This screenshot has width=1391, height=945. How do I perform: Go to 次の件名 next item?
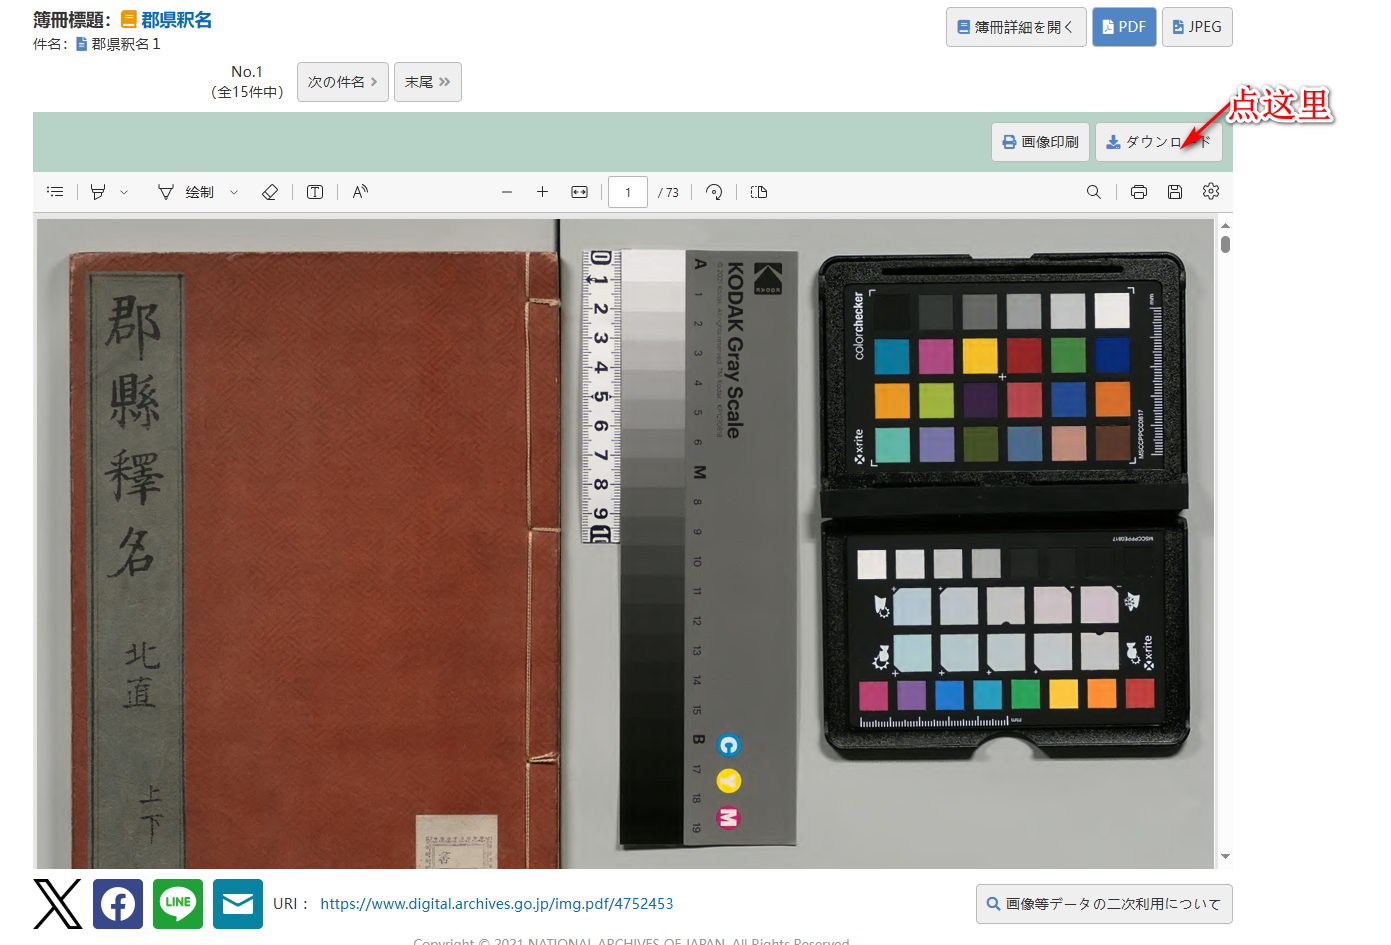[342, 82]
